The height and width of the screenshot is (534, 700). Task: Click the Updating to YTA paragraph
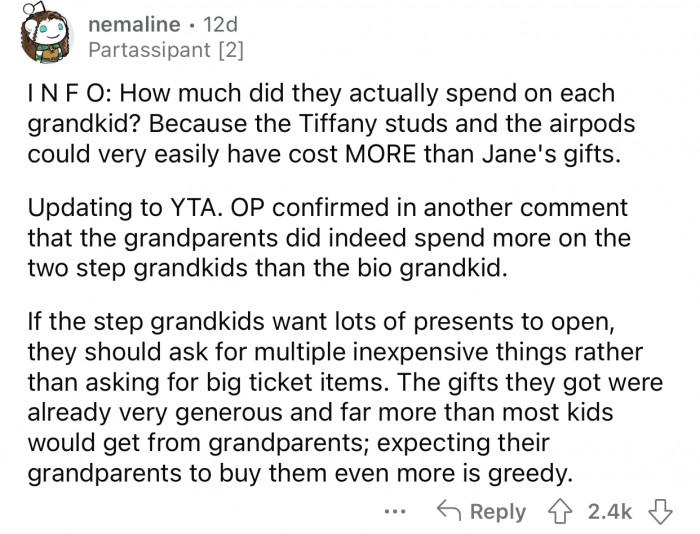pos(329,238)
